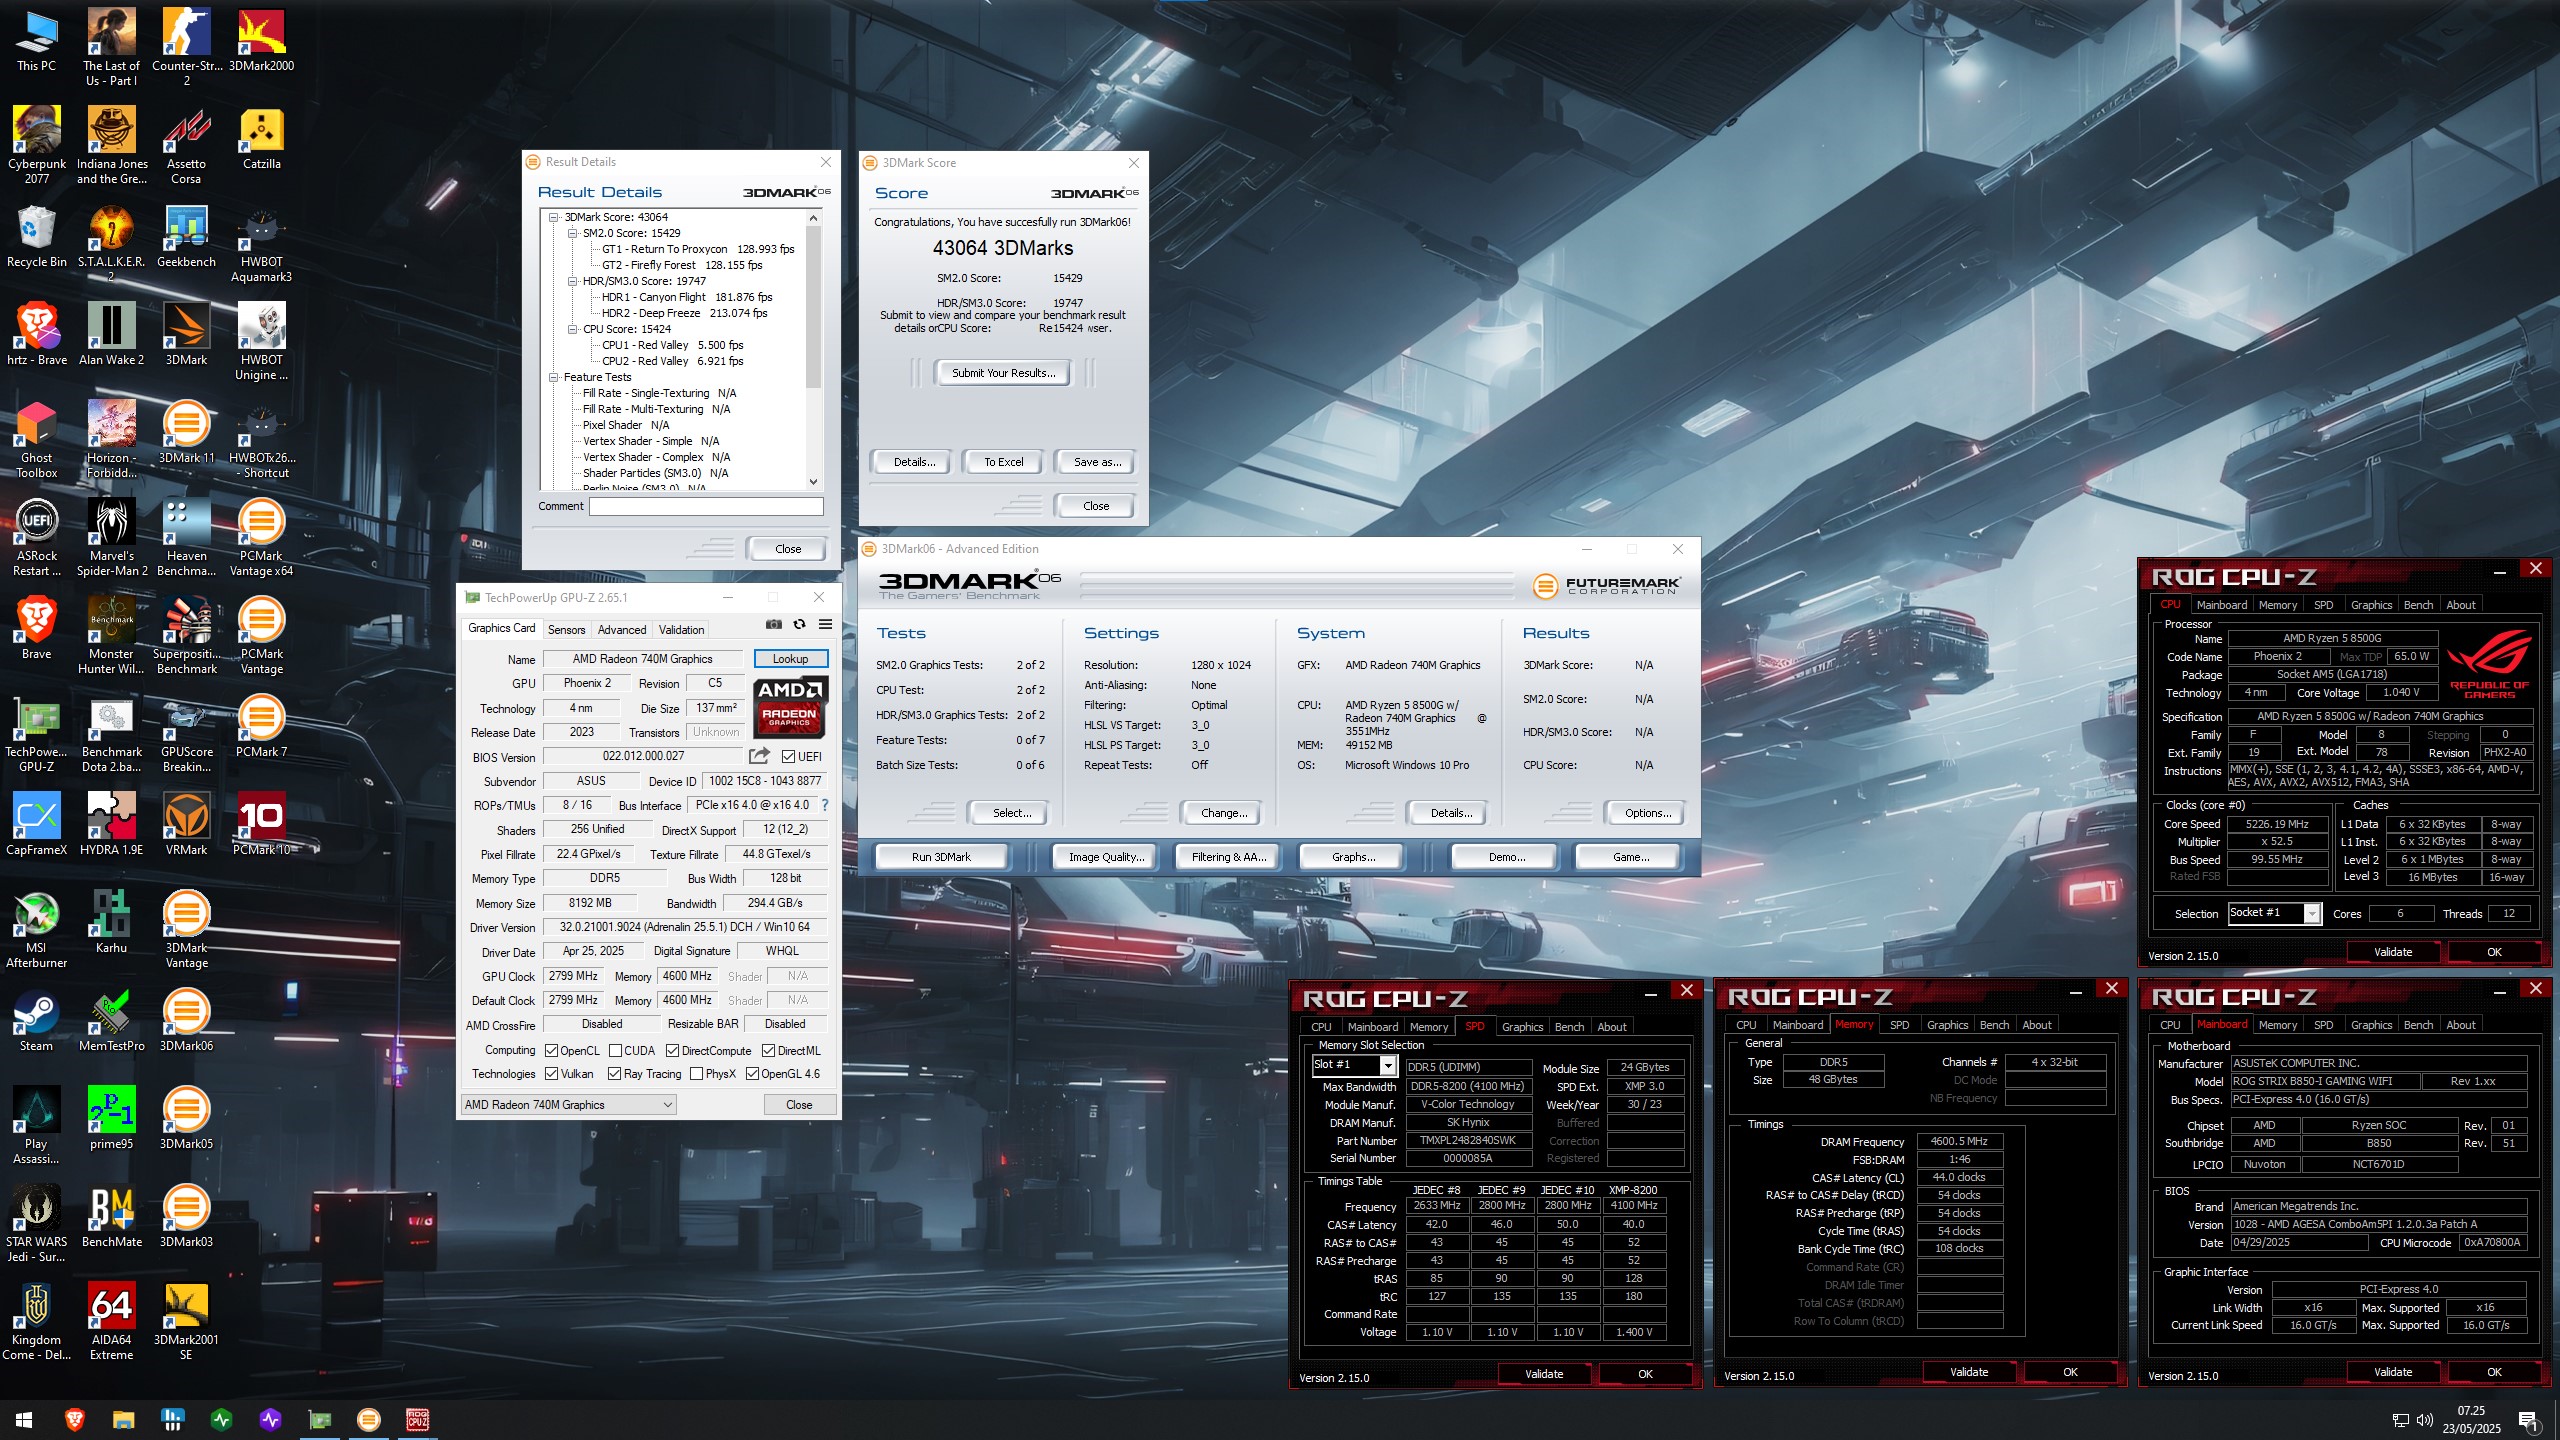Click the Brave browser taskbar icon
The image size is (2560, 1440).
(74, 1419)
